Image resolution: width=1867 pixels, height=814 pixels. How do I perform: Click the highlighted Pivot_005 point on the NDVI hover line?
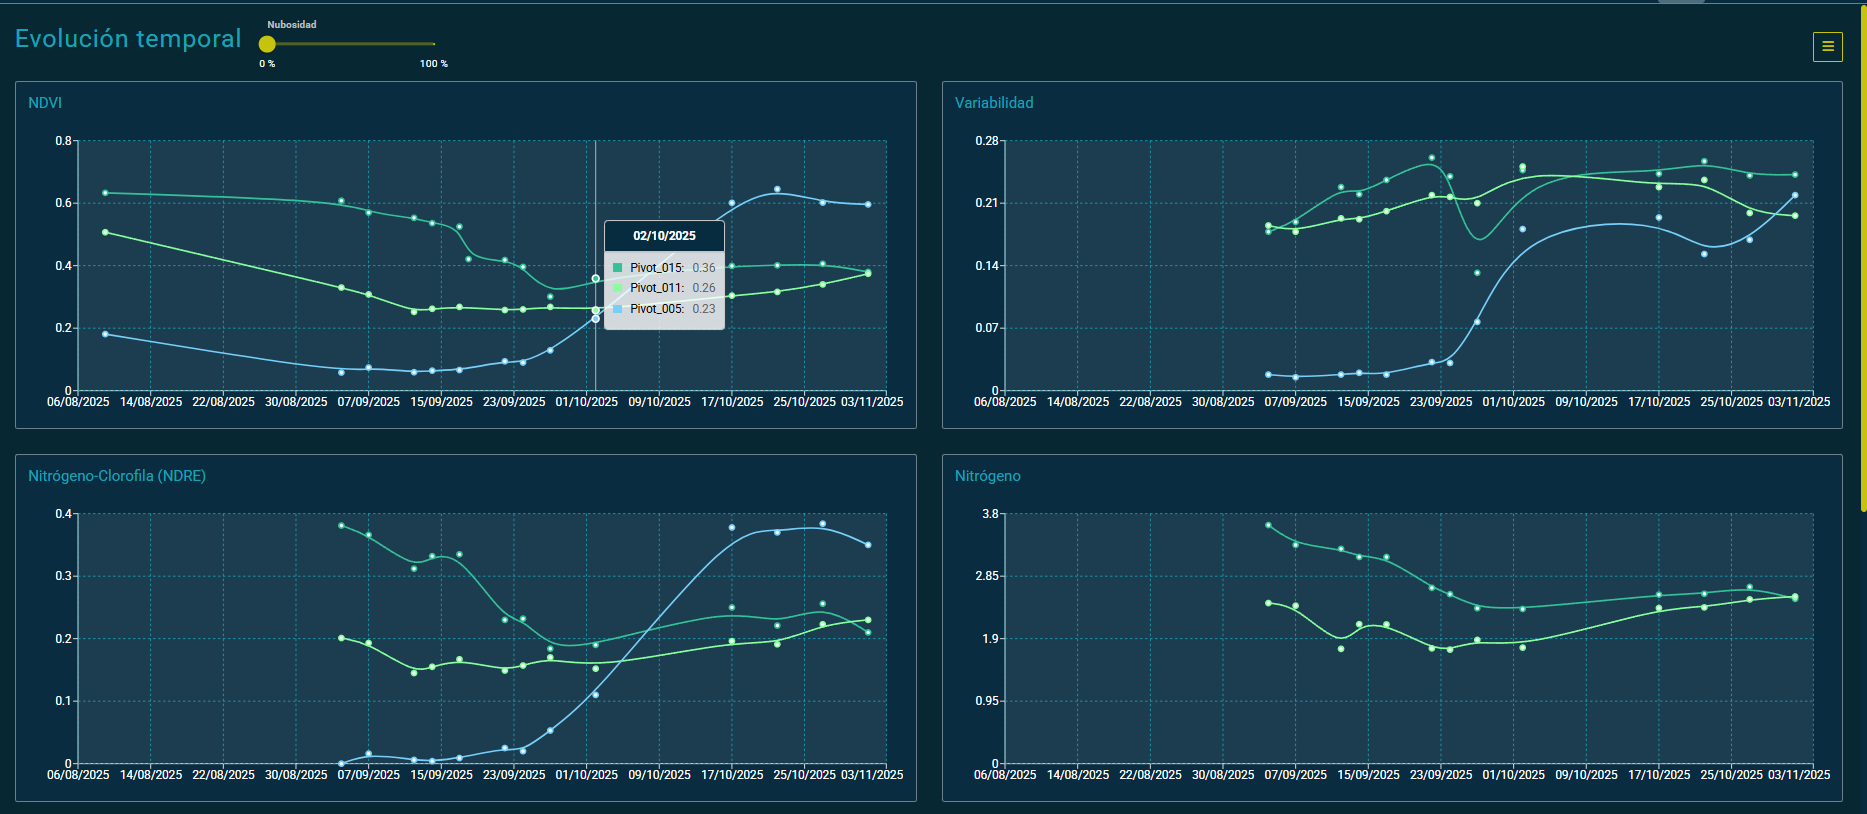596,319
